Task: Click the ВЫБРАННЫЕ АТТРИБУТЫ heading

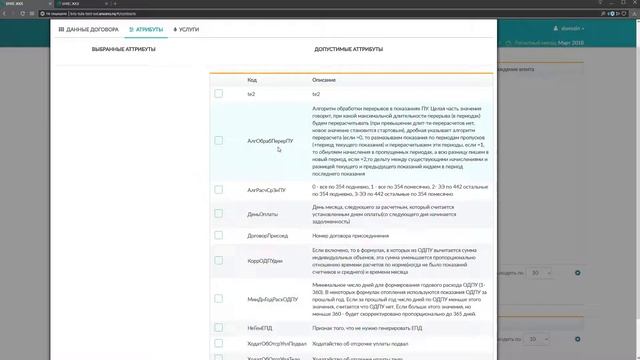Action: [x=124, y=49]
